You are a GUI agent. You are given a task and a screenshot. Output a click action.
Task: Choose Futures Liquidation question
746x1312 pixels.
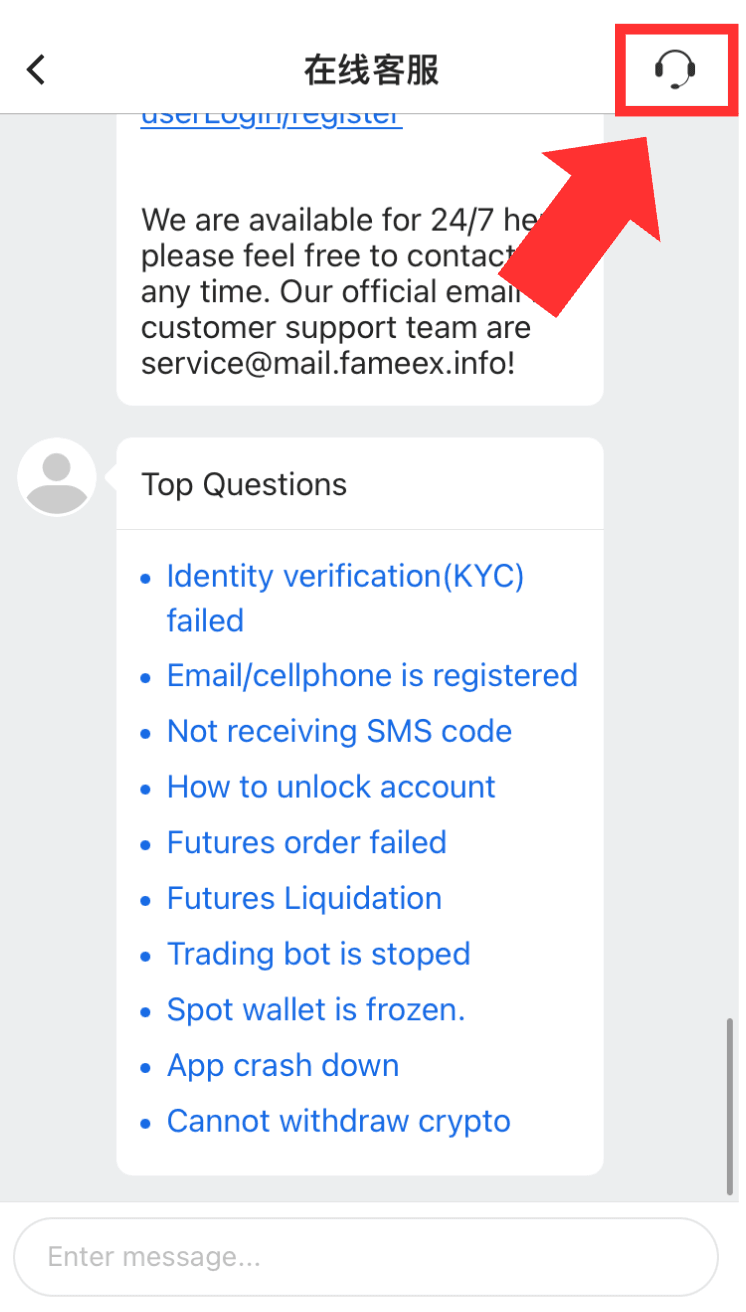tap(304, 898)
